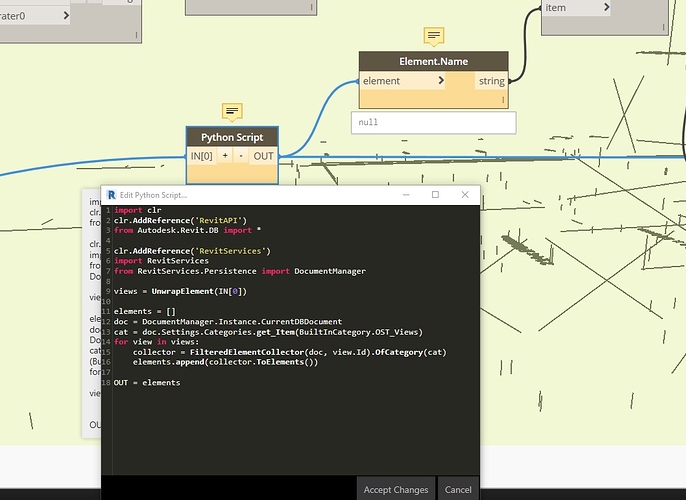
Task: Click line 'from Autodesk.Revit.DB import *'
Action: pyautogui.click(x=187, y=231)
